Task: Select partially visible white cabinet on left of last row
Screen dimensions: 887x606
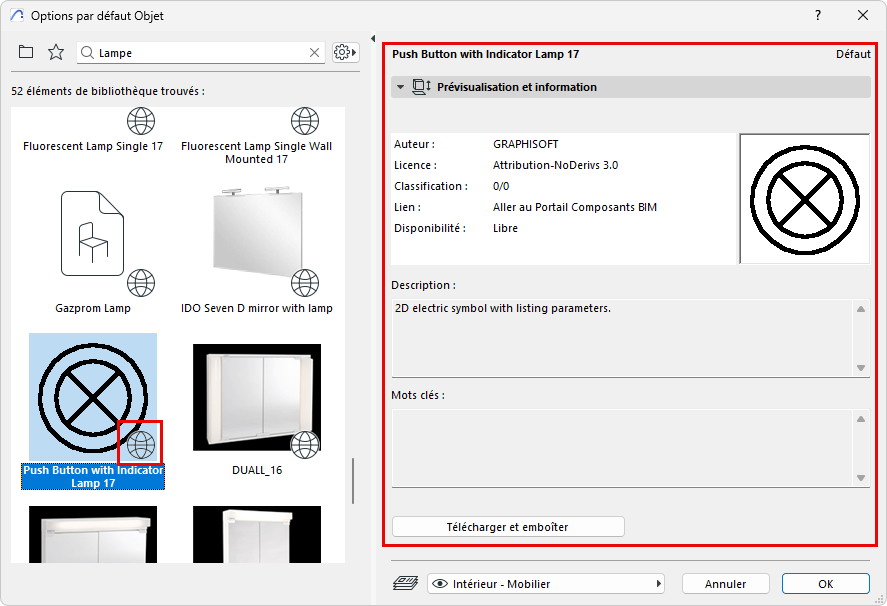Action: (93, 534)
